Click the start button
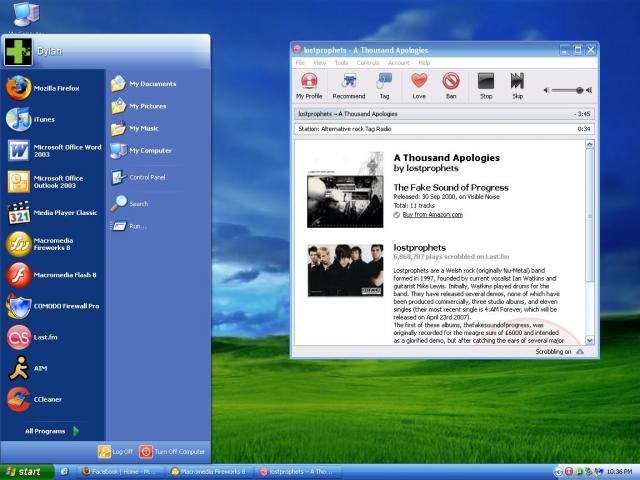The image size is (640, 480). coord(26,472)
